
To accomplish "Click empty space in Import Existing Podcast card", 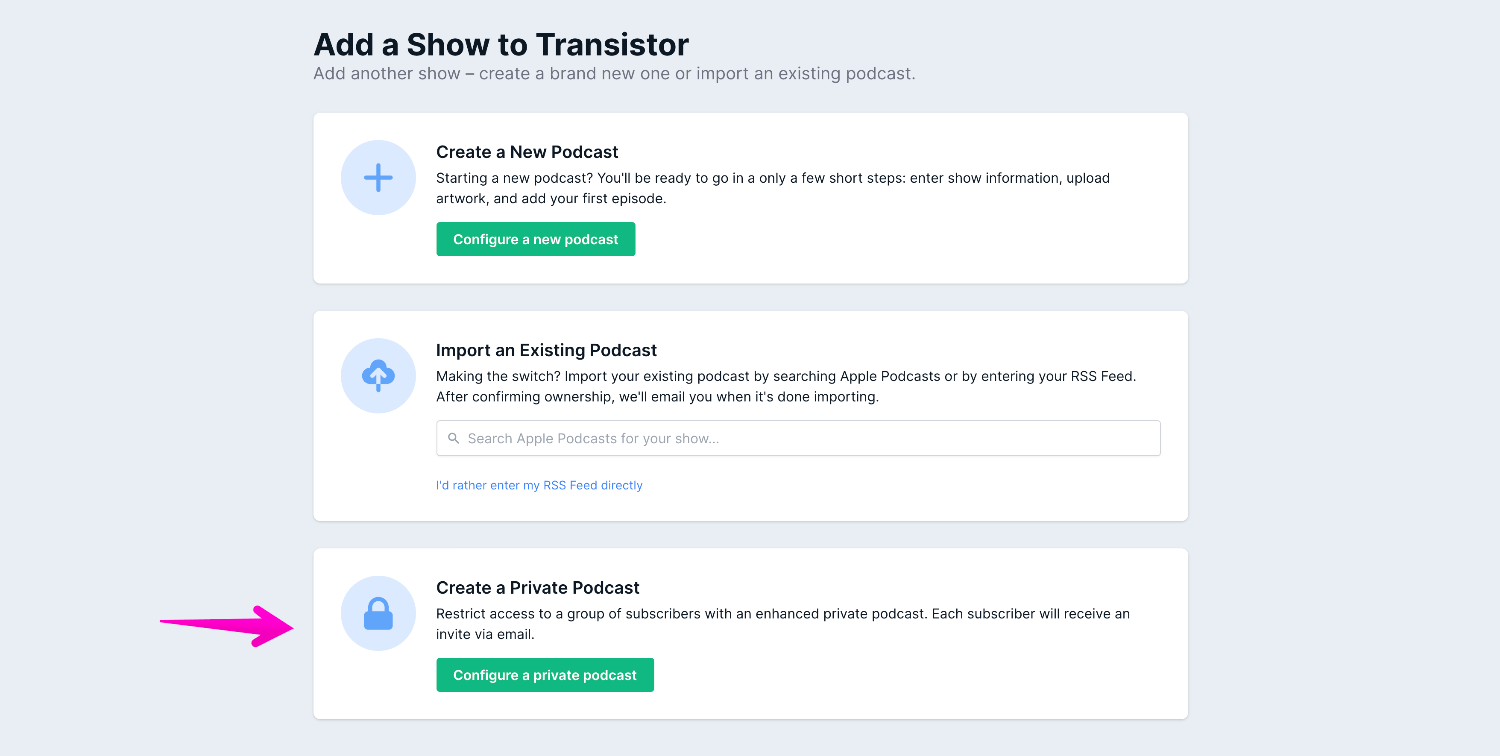I will pos(900,490).
